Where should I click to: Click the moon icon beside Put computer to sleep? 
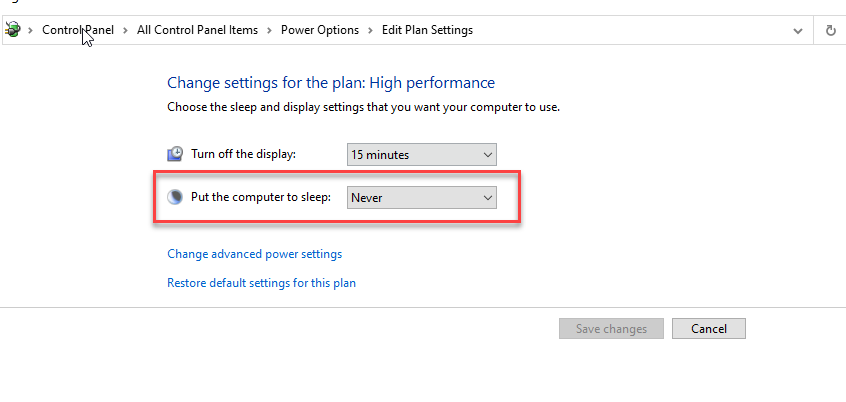175,197
